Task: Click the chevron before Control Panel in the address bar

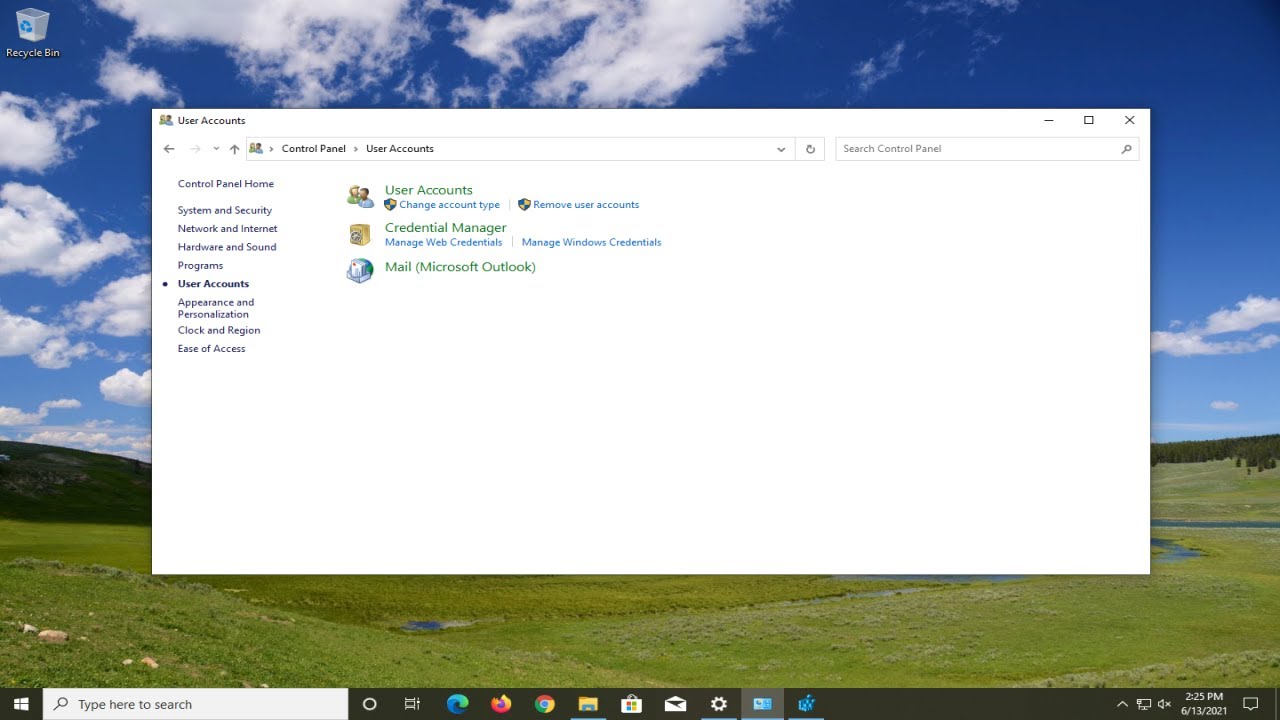Action: [271, 149]
